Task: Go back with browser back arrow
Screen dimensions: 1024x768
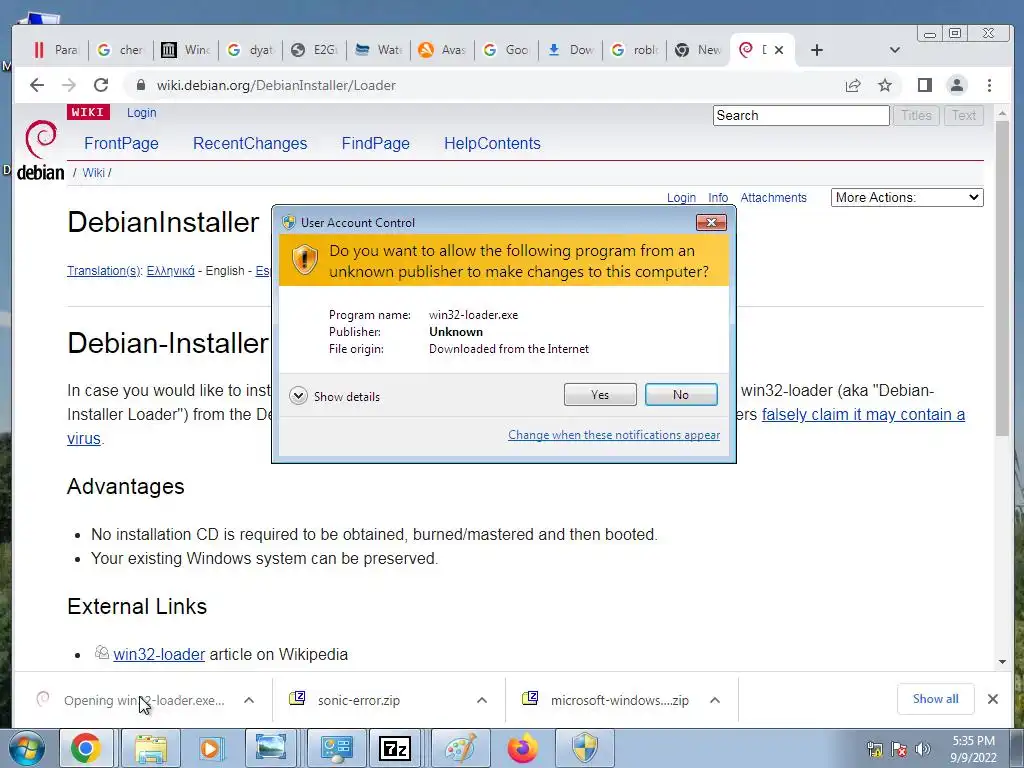Action: coord(37,85)
